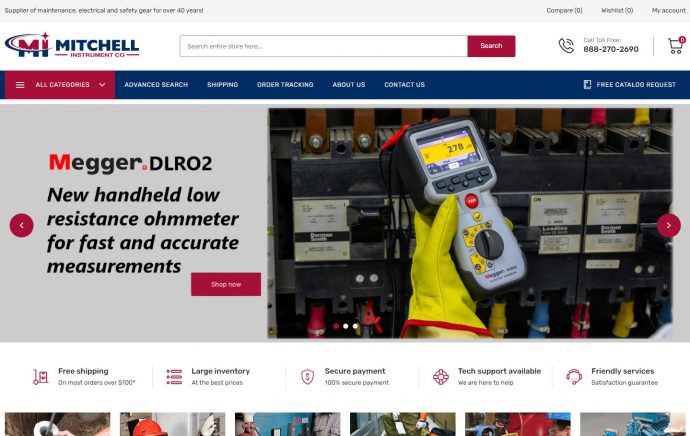The height and width of the screenshot is (436, 690).
Task: Click the Secure payment shield icon
Action: coord(307,377)
